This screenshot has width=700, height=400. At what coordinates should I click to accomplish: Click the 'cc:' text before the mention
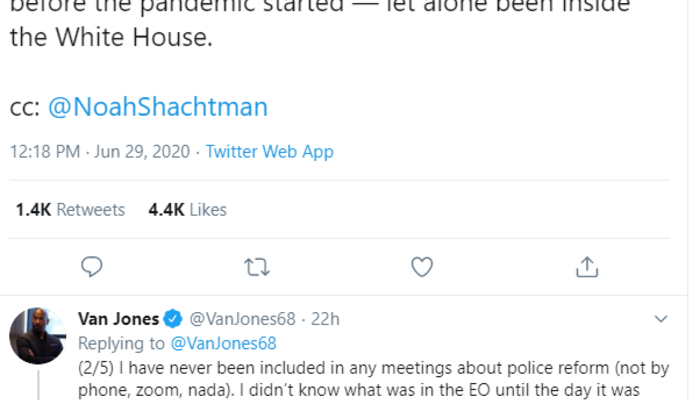[24, 108]
